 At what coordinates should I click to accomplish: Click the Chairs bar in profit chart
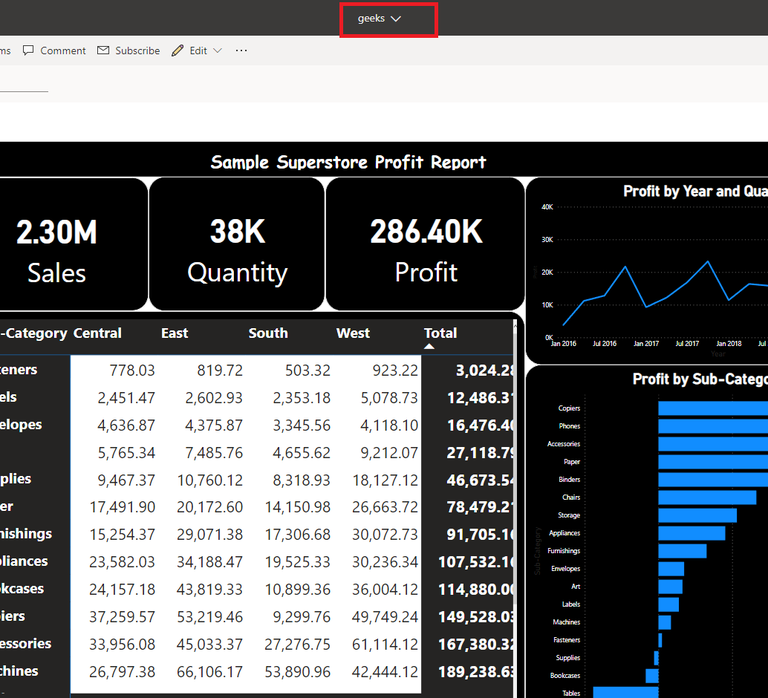pos(706,497)
